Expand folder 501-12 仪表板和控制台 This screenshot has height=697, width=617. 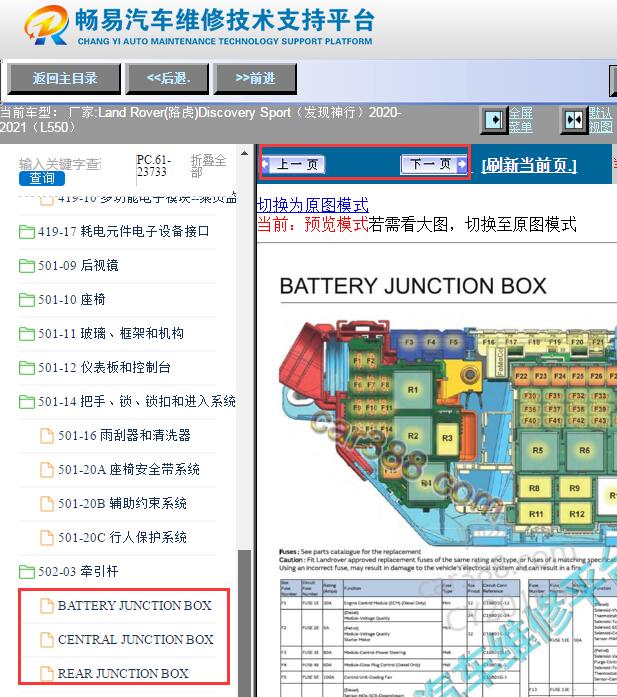pyautogui.click(x=104, y=368)
